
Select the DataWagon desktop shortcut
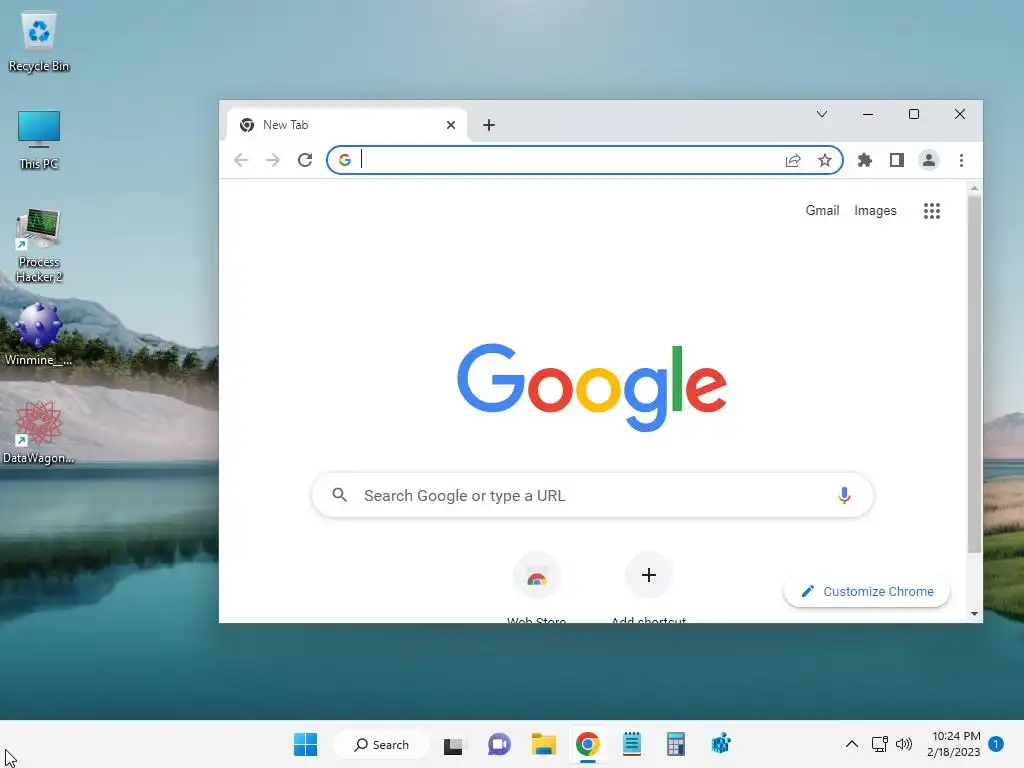pyautogui.click(x=38, y=432)
